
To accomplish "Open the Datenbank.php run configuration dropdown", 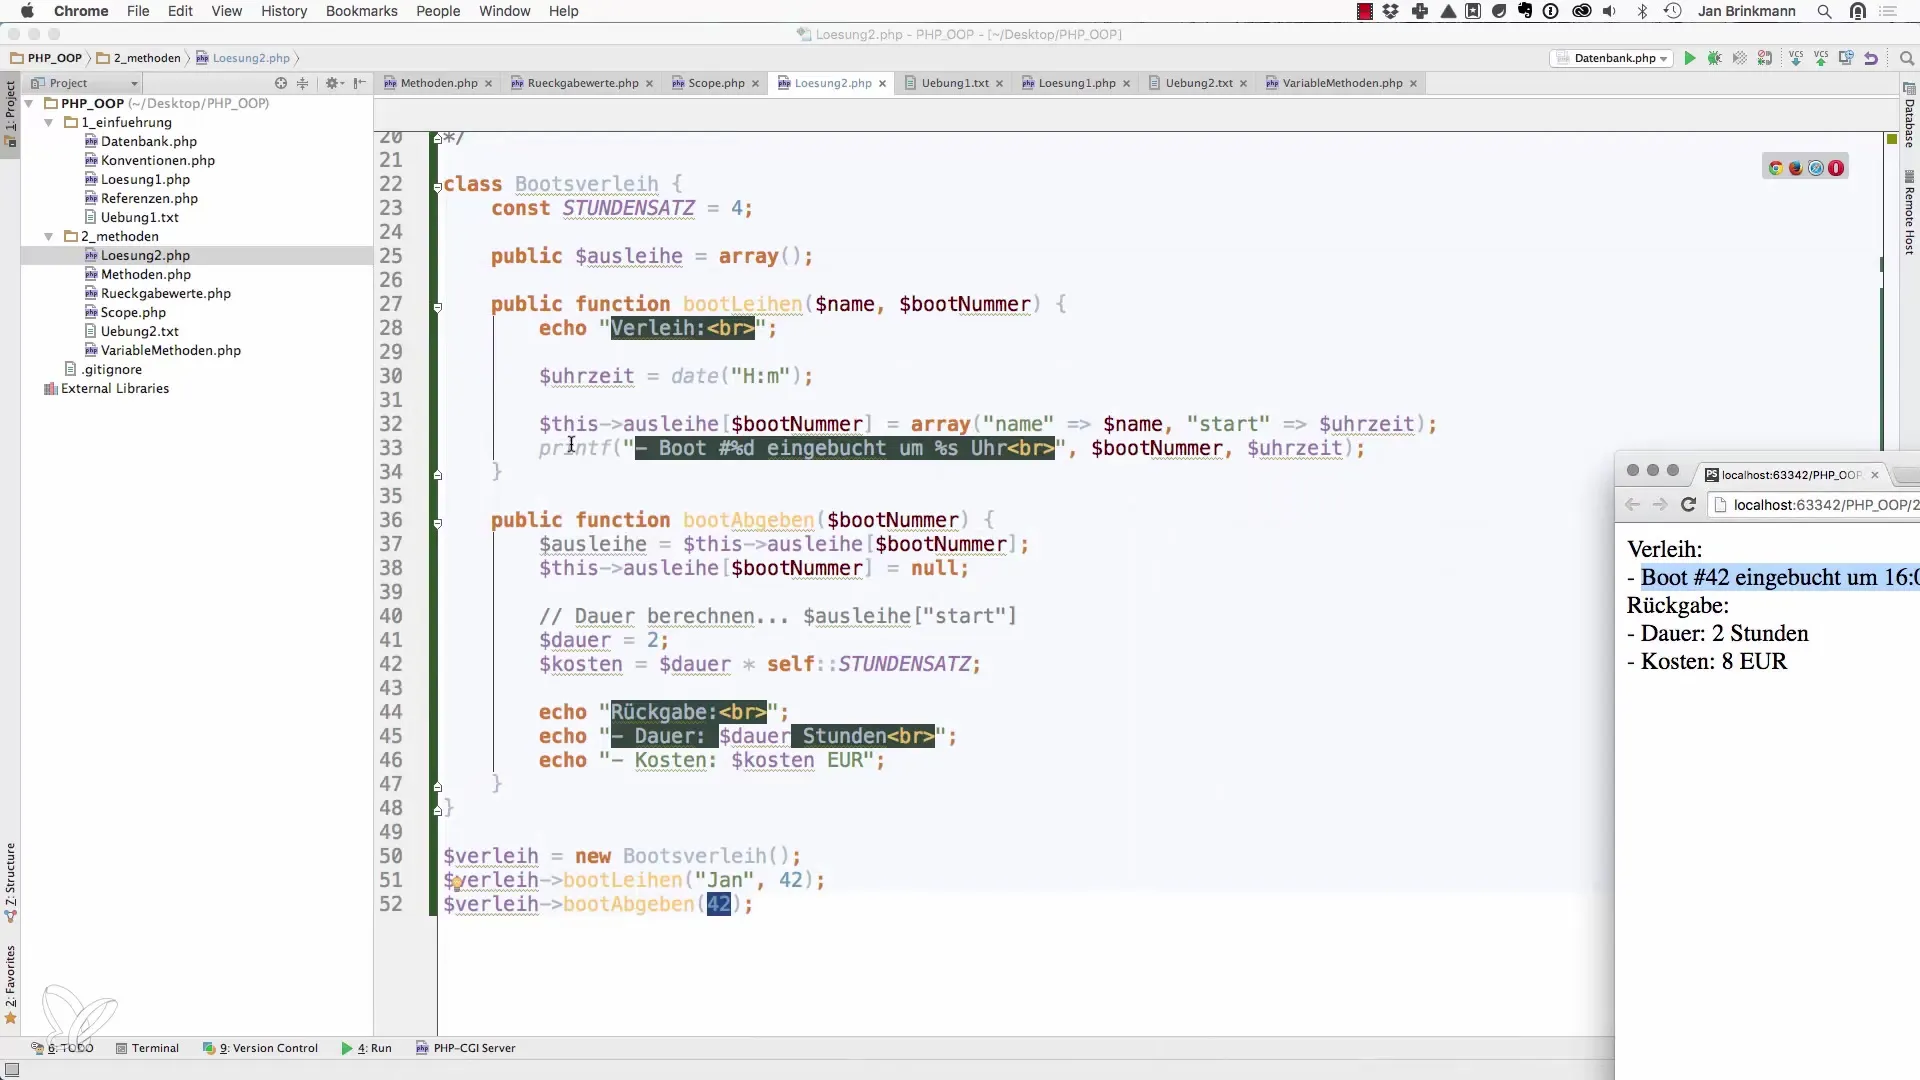I will (1612, 58).
